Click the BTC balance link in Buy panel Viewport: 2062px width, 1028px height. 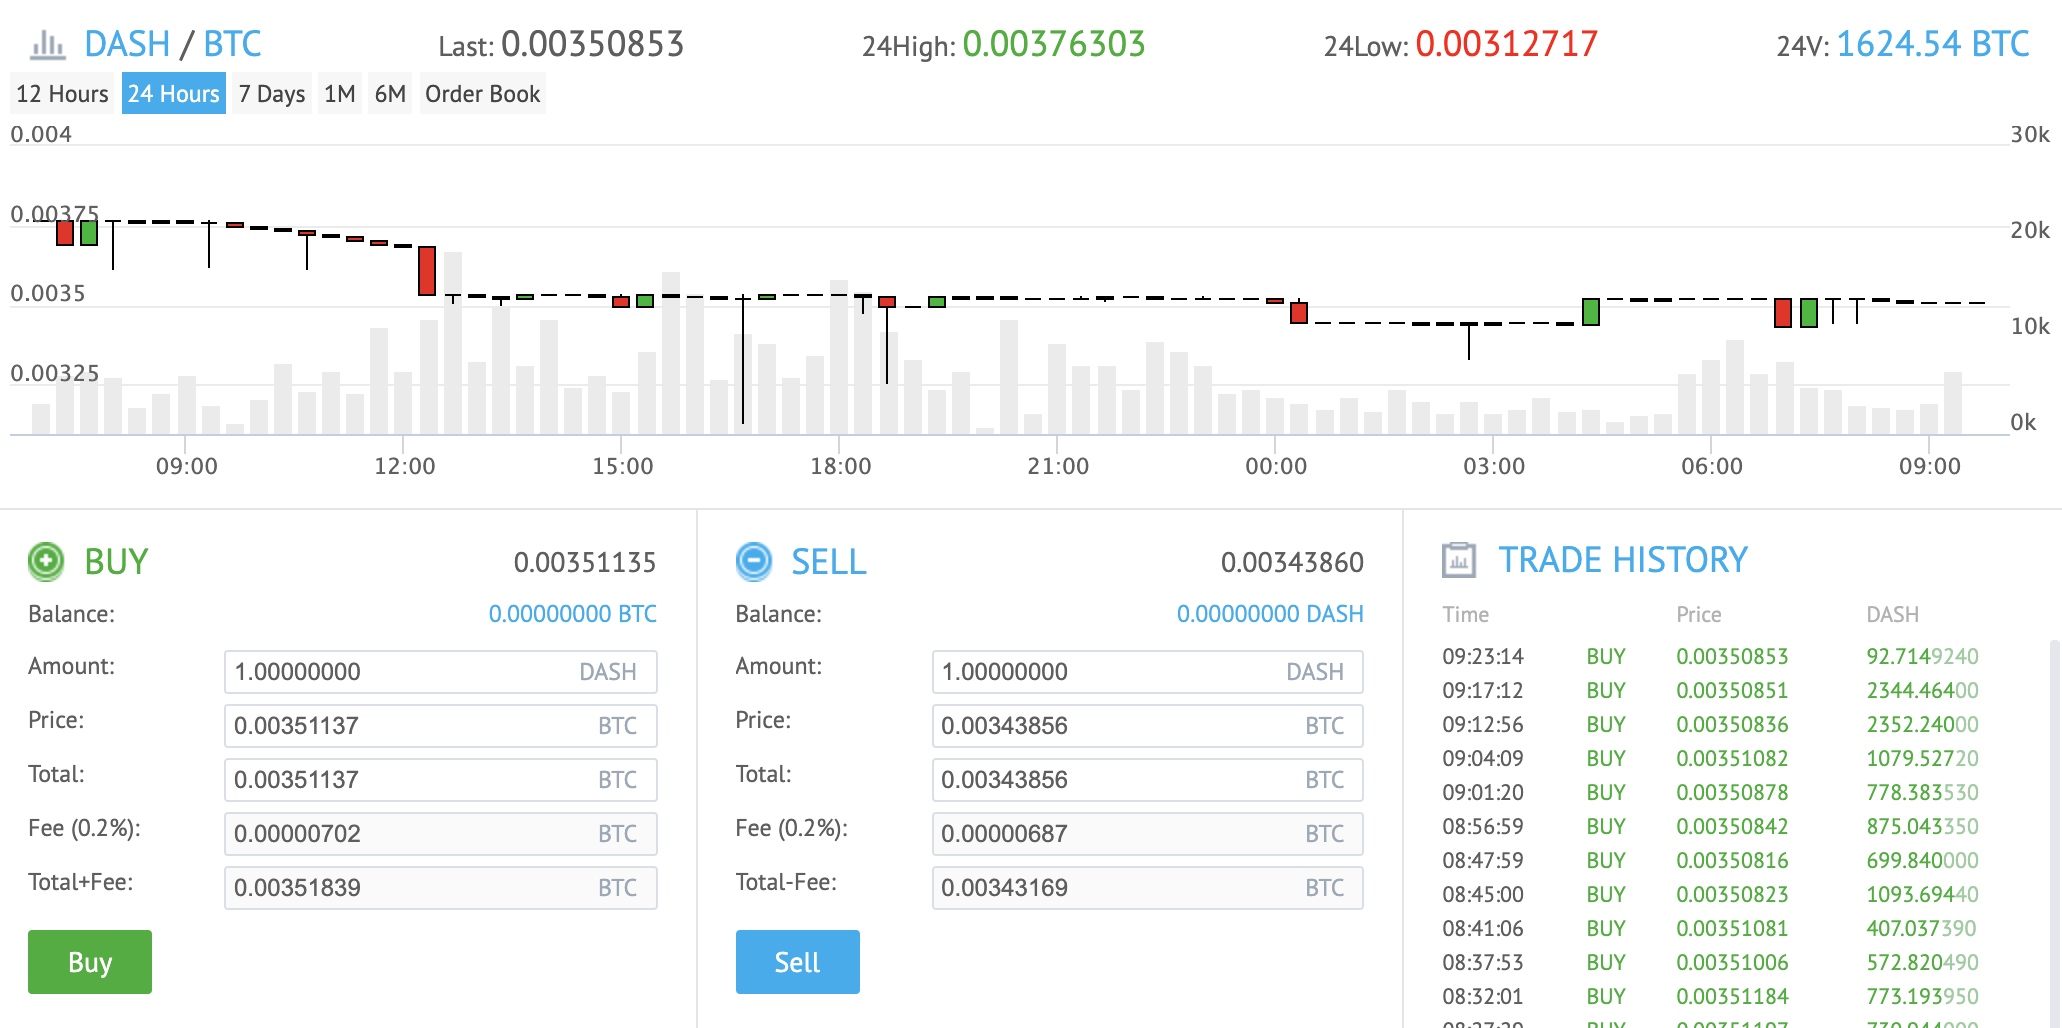(572, 613)
